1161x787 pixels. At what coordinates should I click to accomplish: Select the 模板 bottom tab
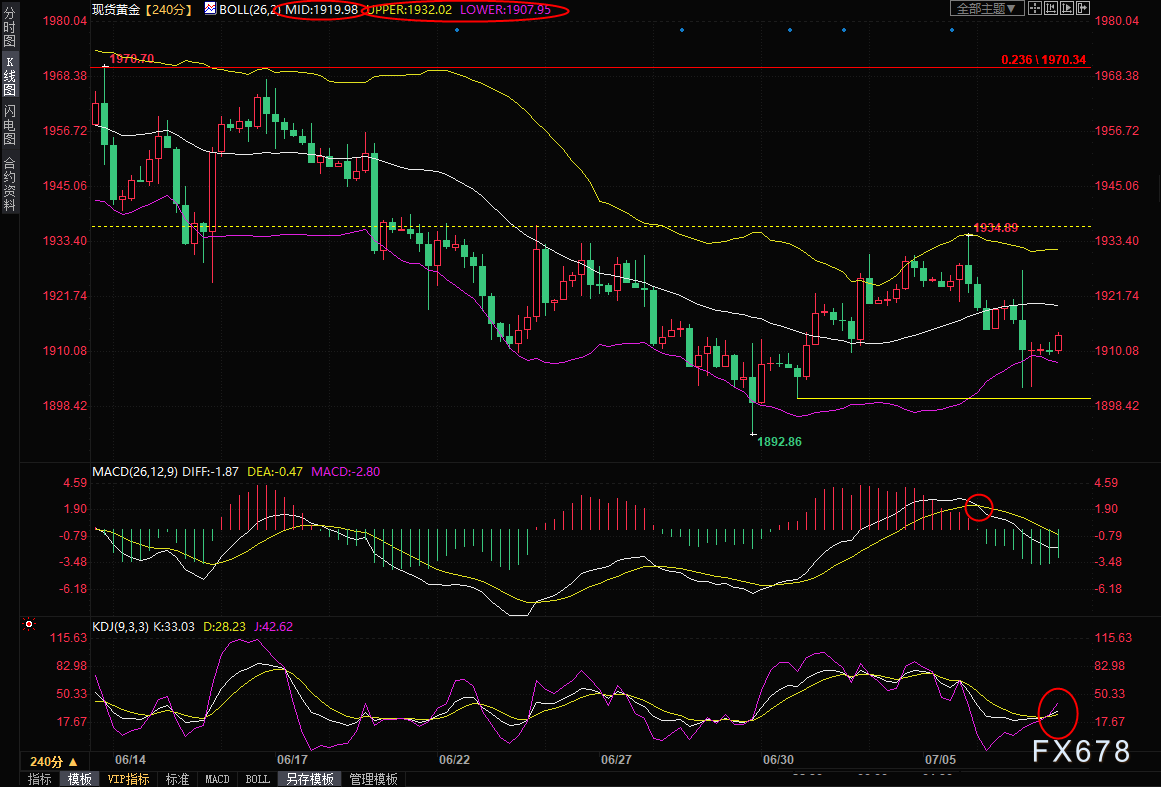coord(79,779)
